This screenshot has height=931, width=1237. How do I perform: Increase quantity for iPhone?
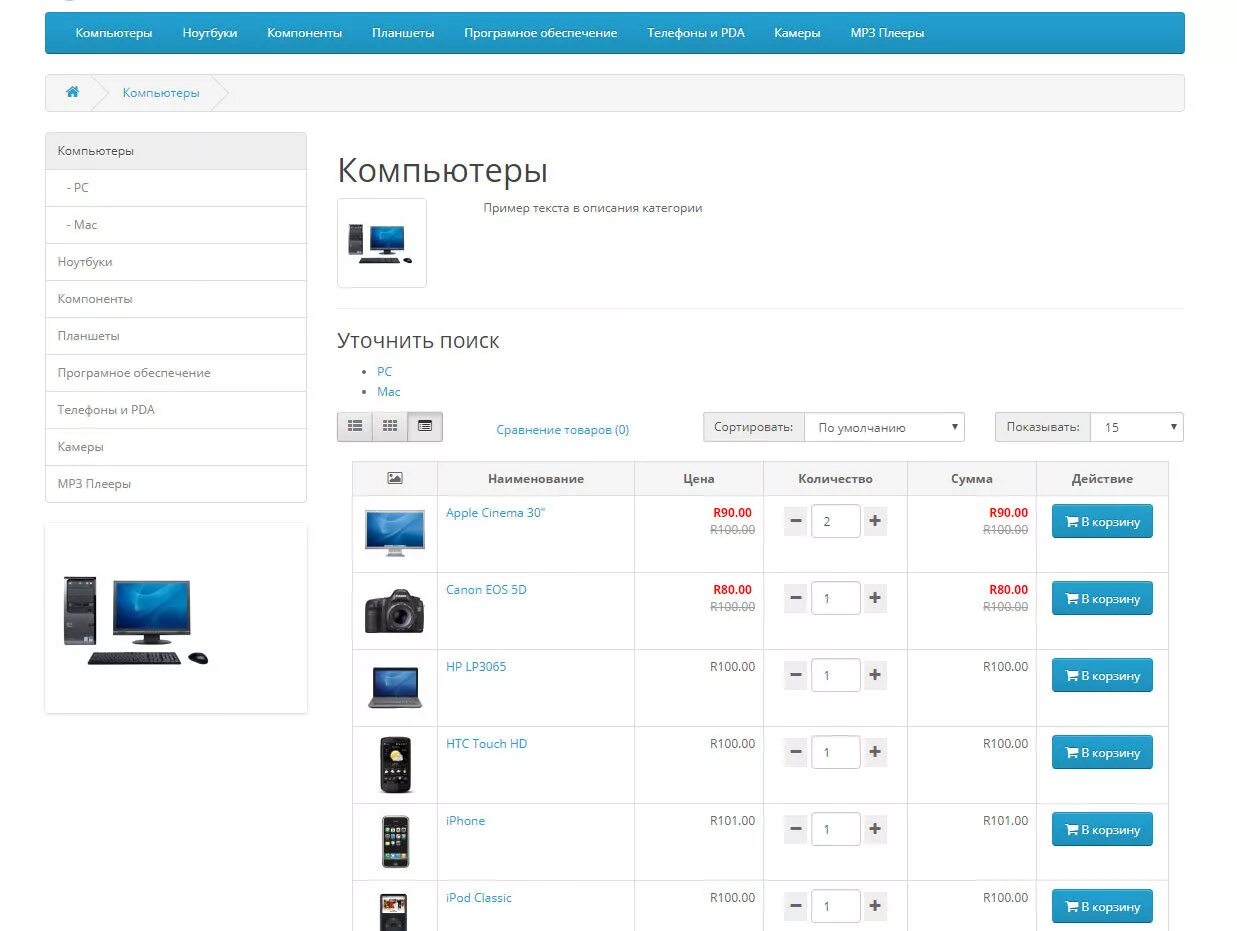click(x=875, y=829)
